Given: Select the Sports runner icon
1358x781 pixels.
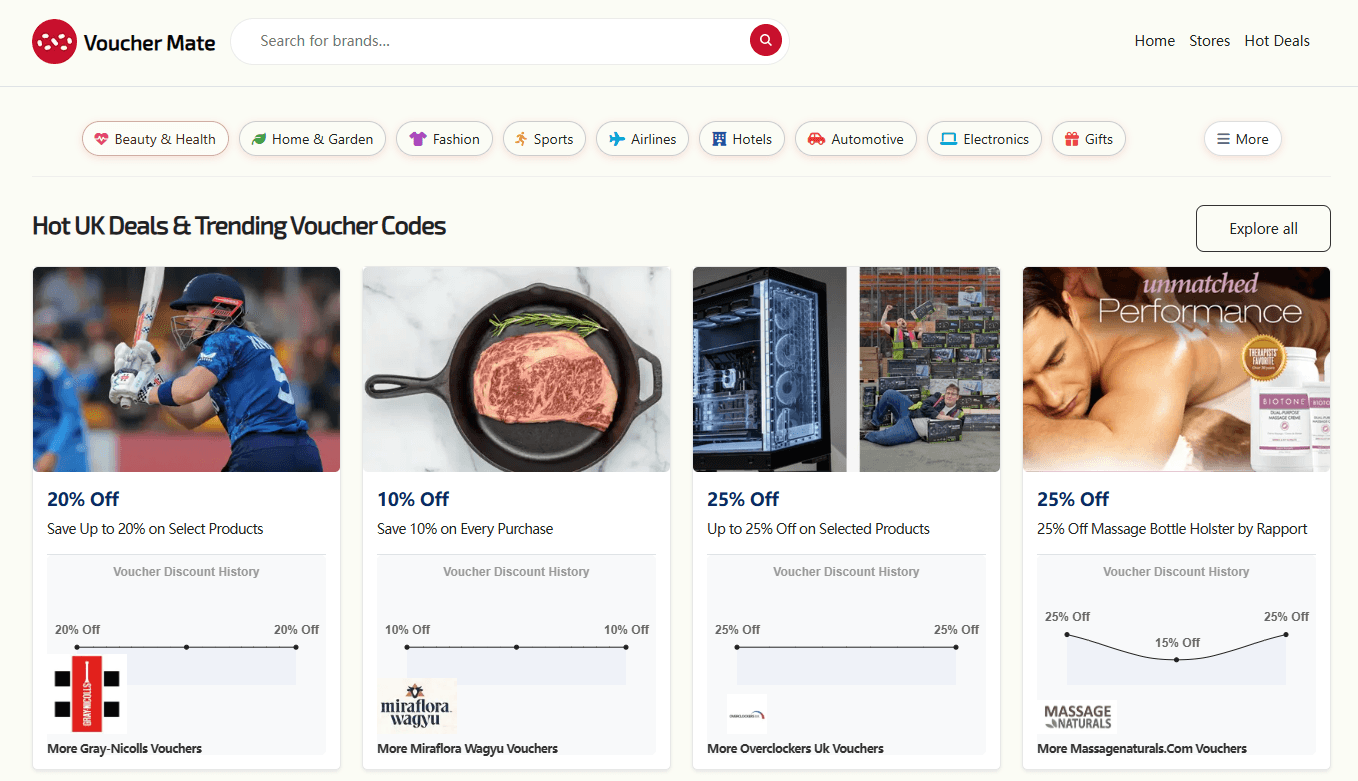Looking at the screenshot, I should (520, 139).
